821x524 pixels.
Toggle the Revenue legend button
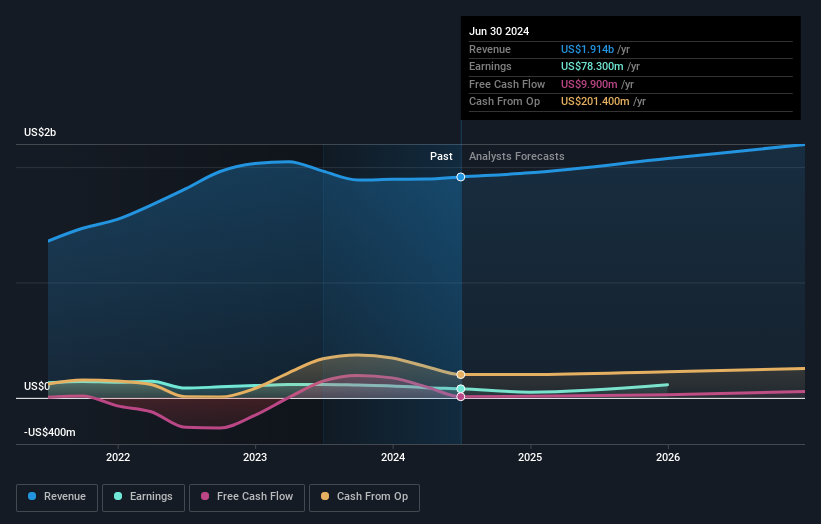point(57,497)
